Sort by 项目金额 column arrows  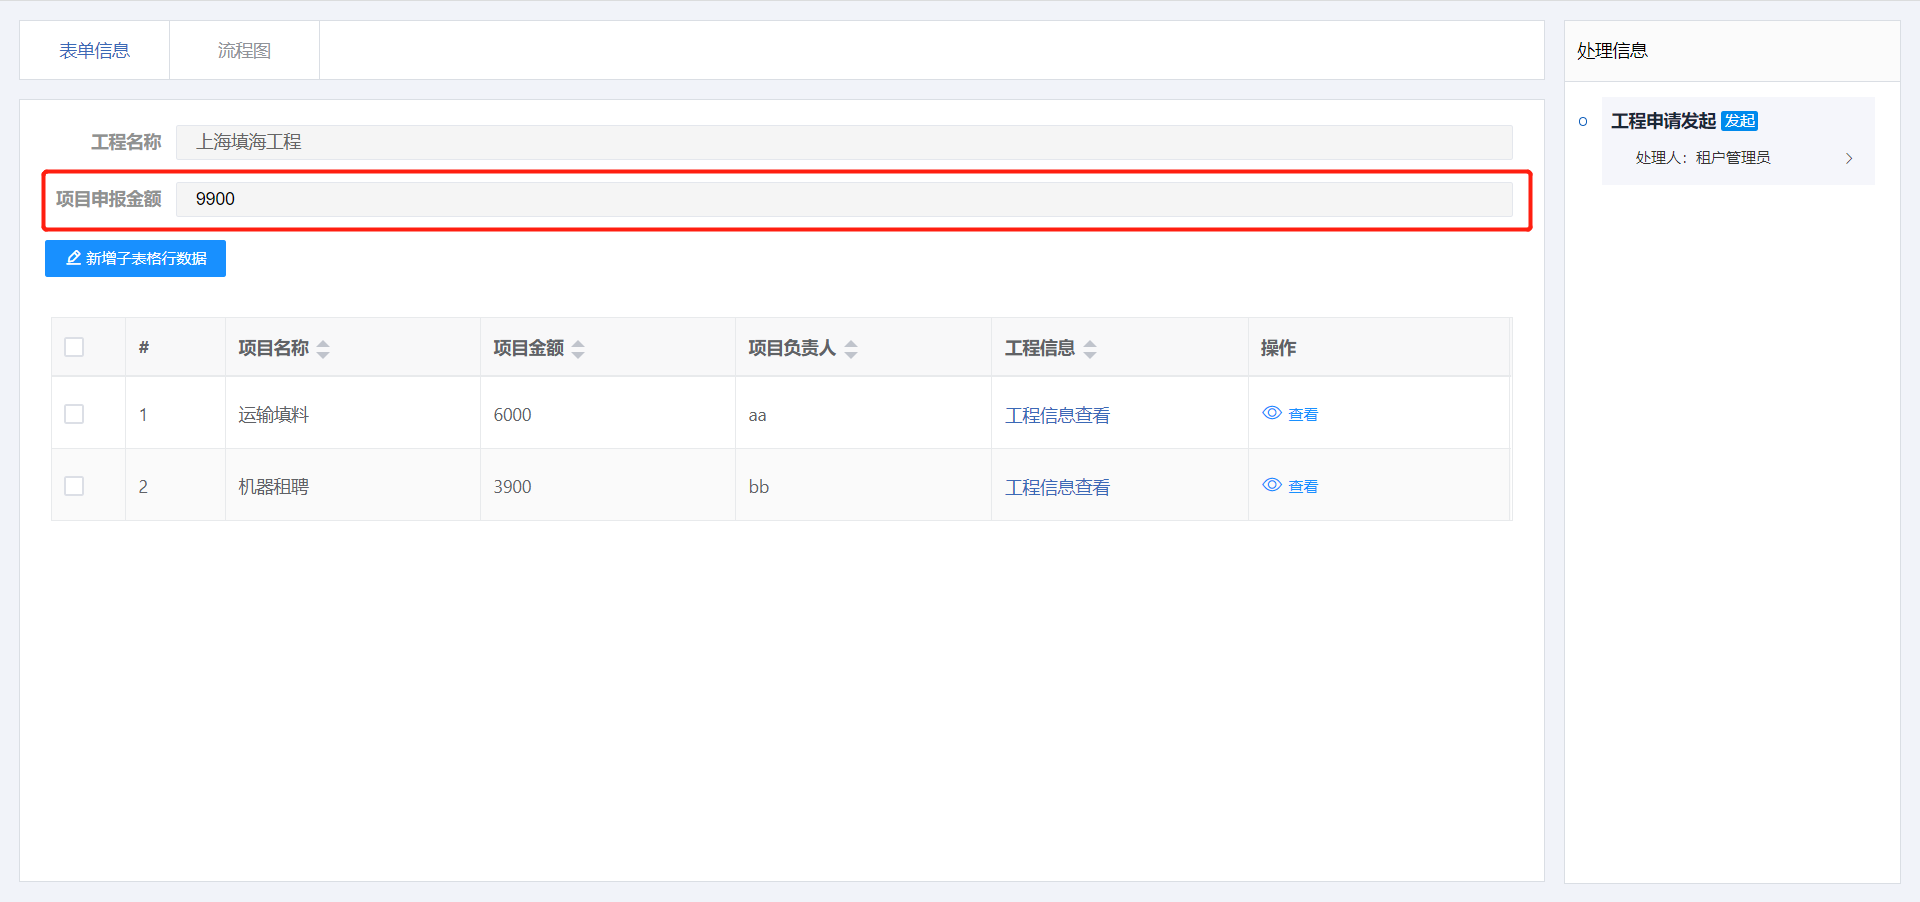pyautogui.click(x=578, y=349)
